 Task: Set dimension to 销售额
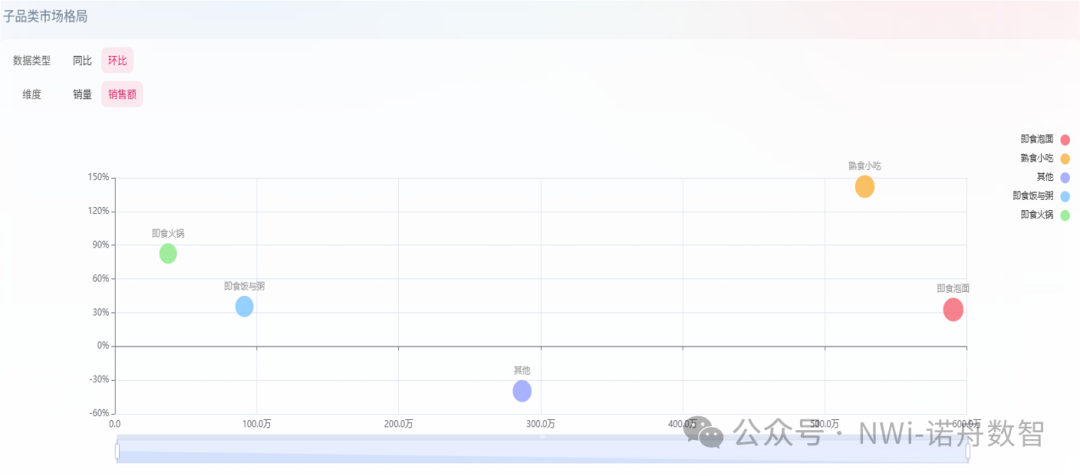tap(122, 95)
